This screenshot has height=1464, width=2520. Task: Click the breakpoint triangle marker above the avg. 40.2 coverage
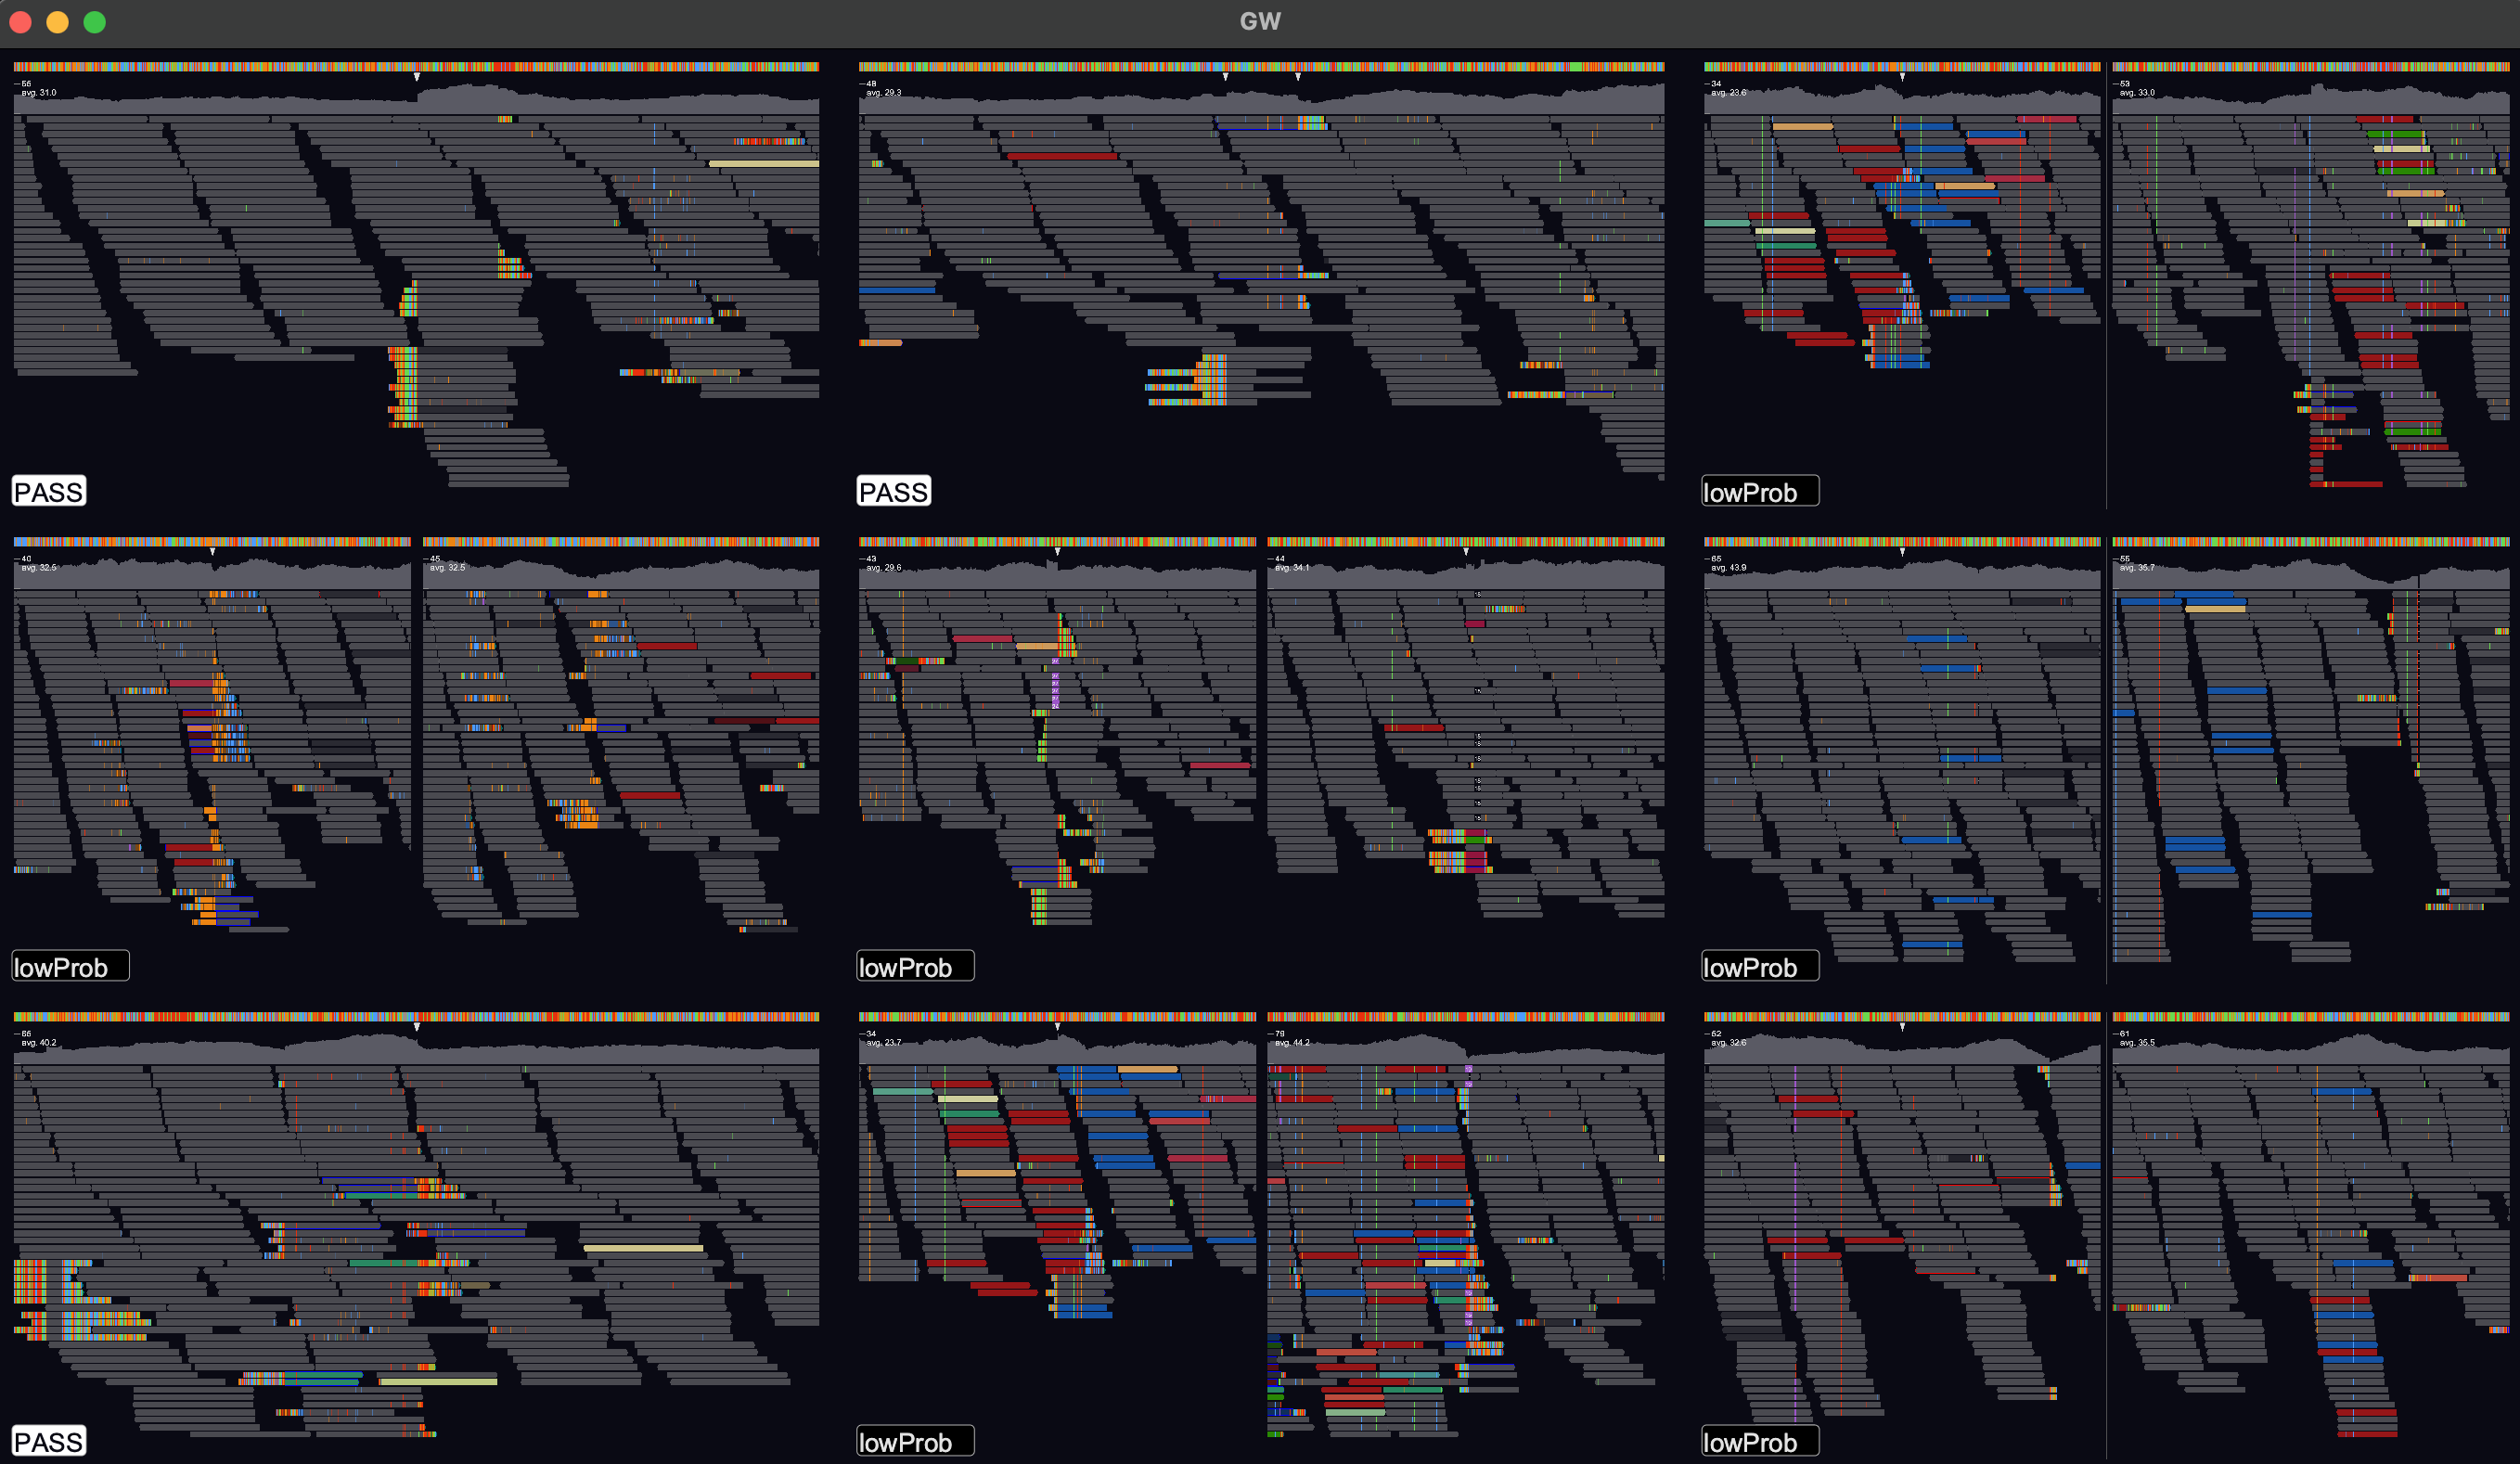point(417,1027)
